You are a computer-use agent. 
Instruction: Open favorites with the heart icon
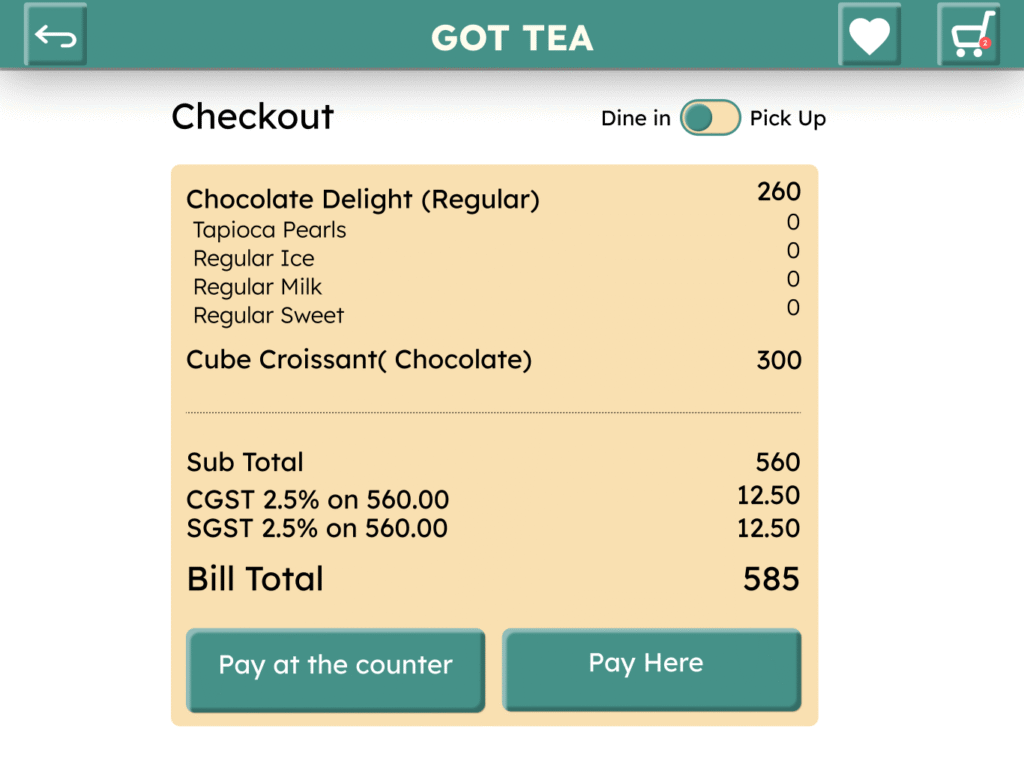[869, 36]
